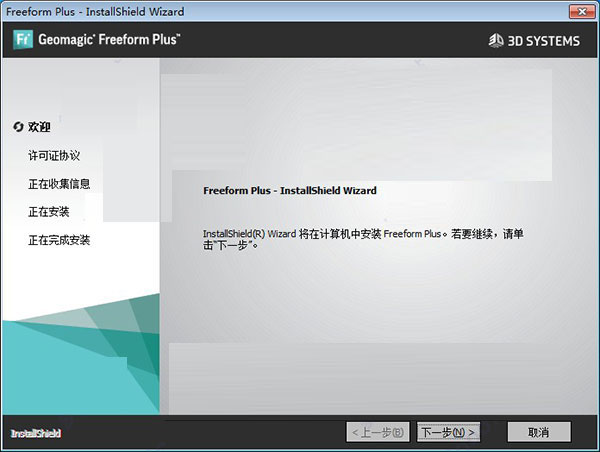
Task: Select the 正在完成安装 step
Action: [59, 240]
